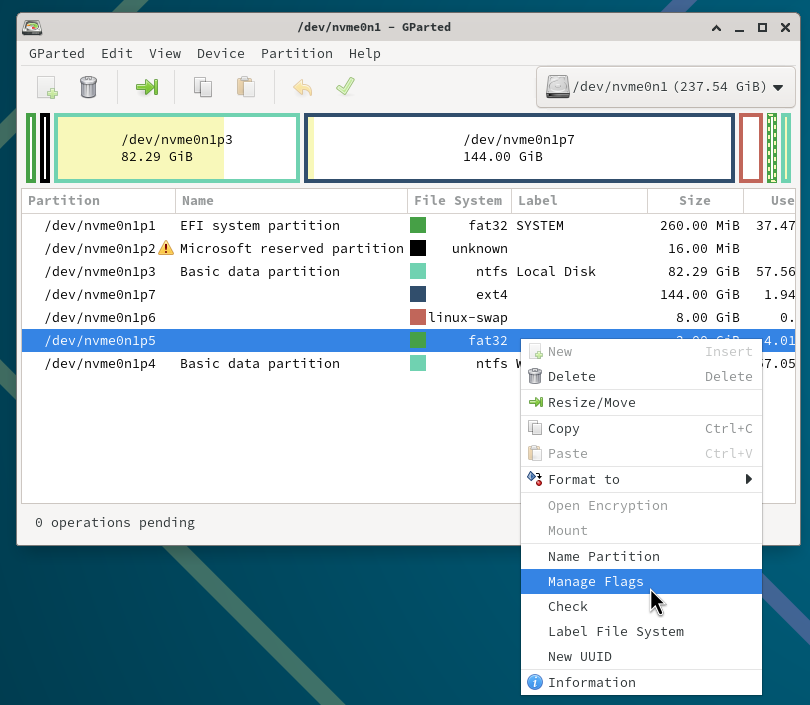Open the device selector showing /dev/nvme0n1
This screenshot has width=810, height=705.
(x=665, y=87)
